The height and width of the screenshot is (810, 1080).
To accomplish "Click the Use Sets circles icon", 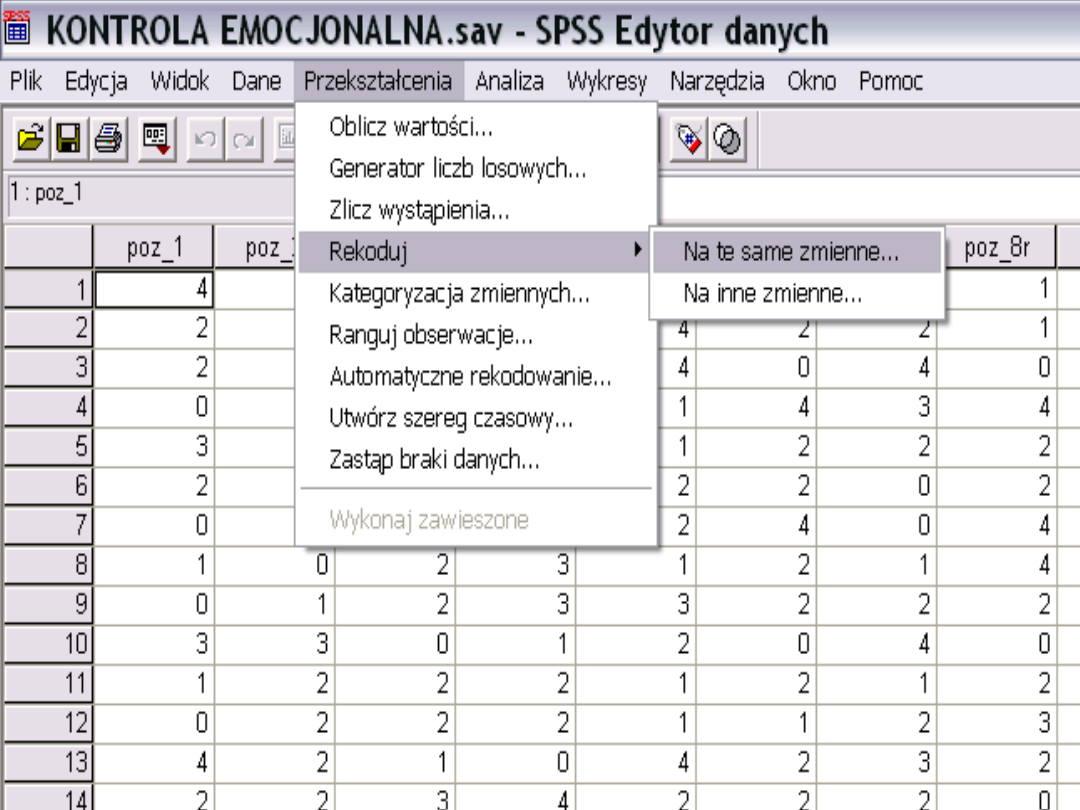I will tap(726, 139).
